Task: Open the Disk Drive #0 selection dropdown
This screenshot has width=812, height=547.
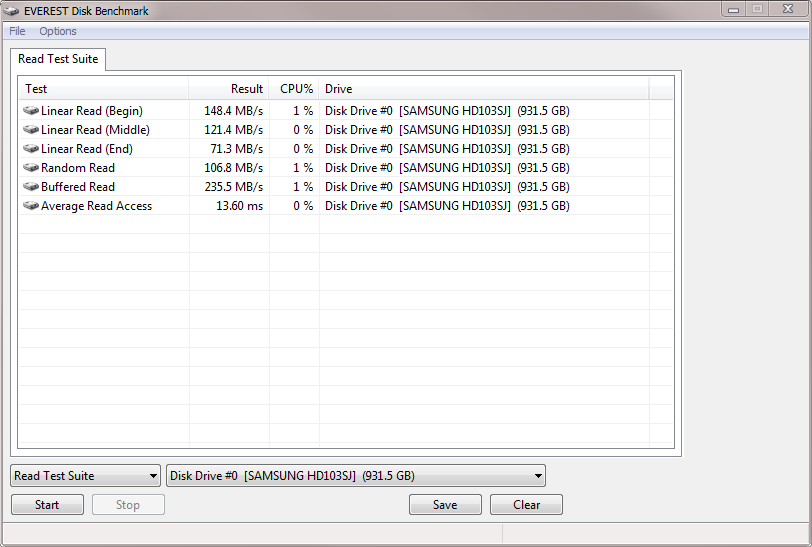Action: (x=356, y=476)
